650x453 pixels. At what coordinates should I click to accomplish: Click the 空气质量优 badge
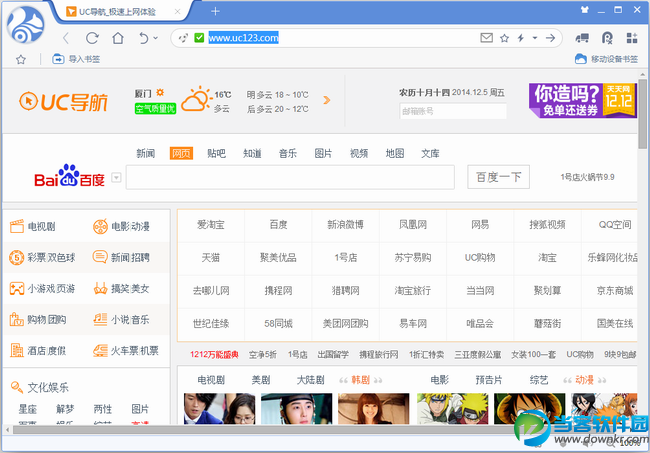point(155,109)
